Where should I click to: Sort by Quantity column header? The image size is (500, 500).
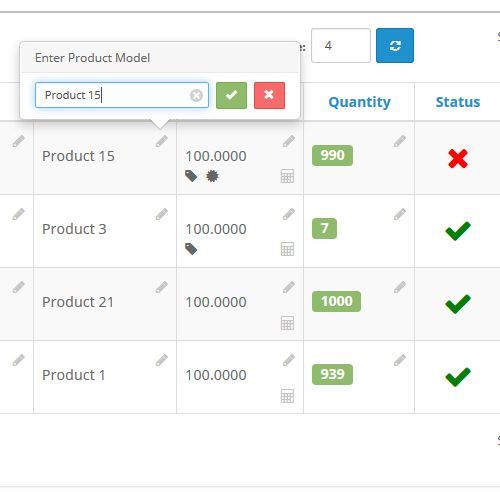[359, 102]
